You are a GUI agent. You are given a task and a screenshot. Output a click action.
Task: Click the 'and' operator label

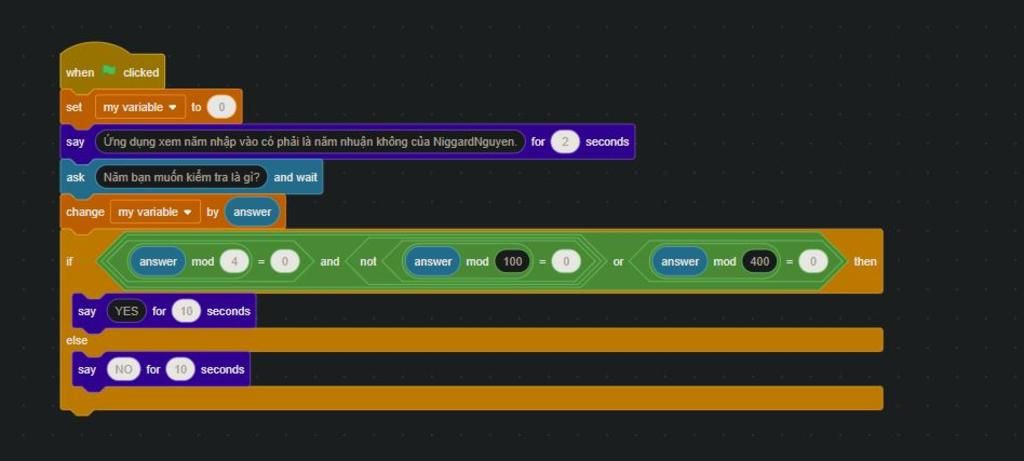click(330, 262)
